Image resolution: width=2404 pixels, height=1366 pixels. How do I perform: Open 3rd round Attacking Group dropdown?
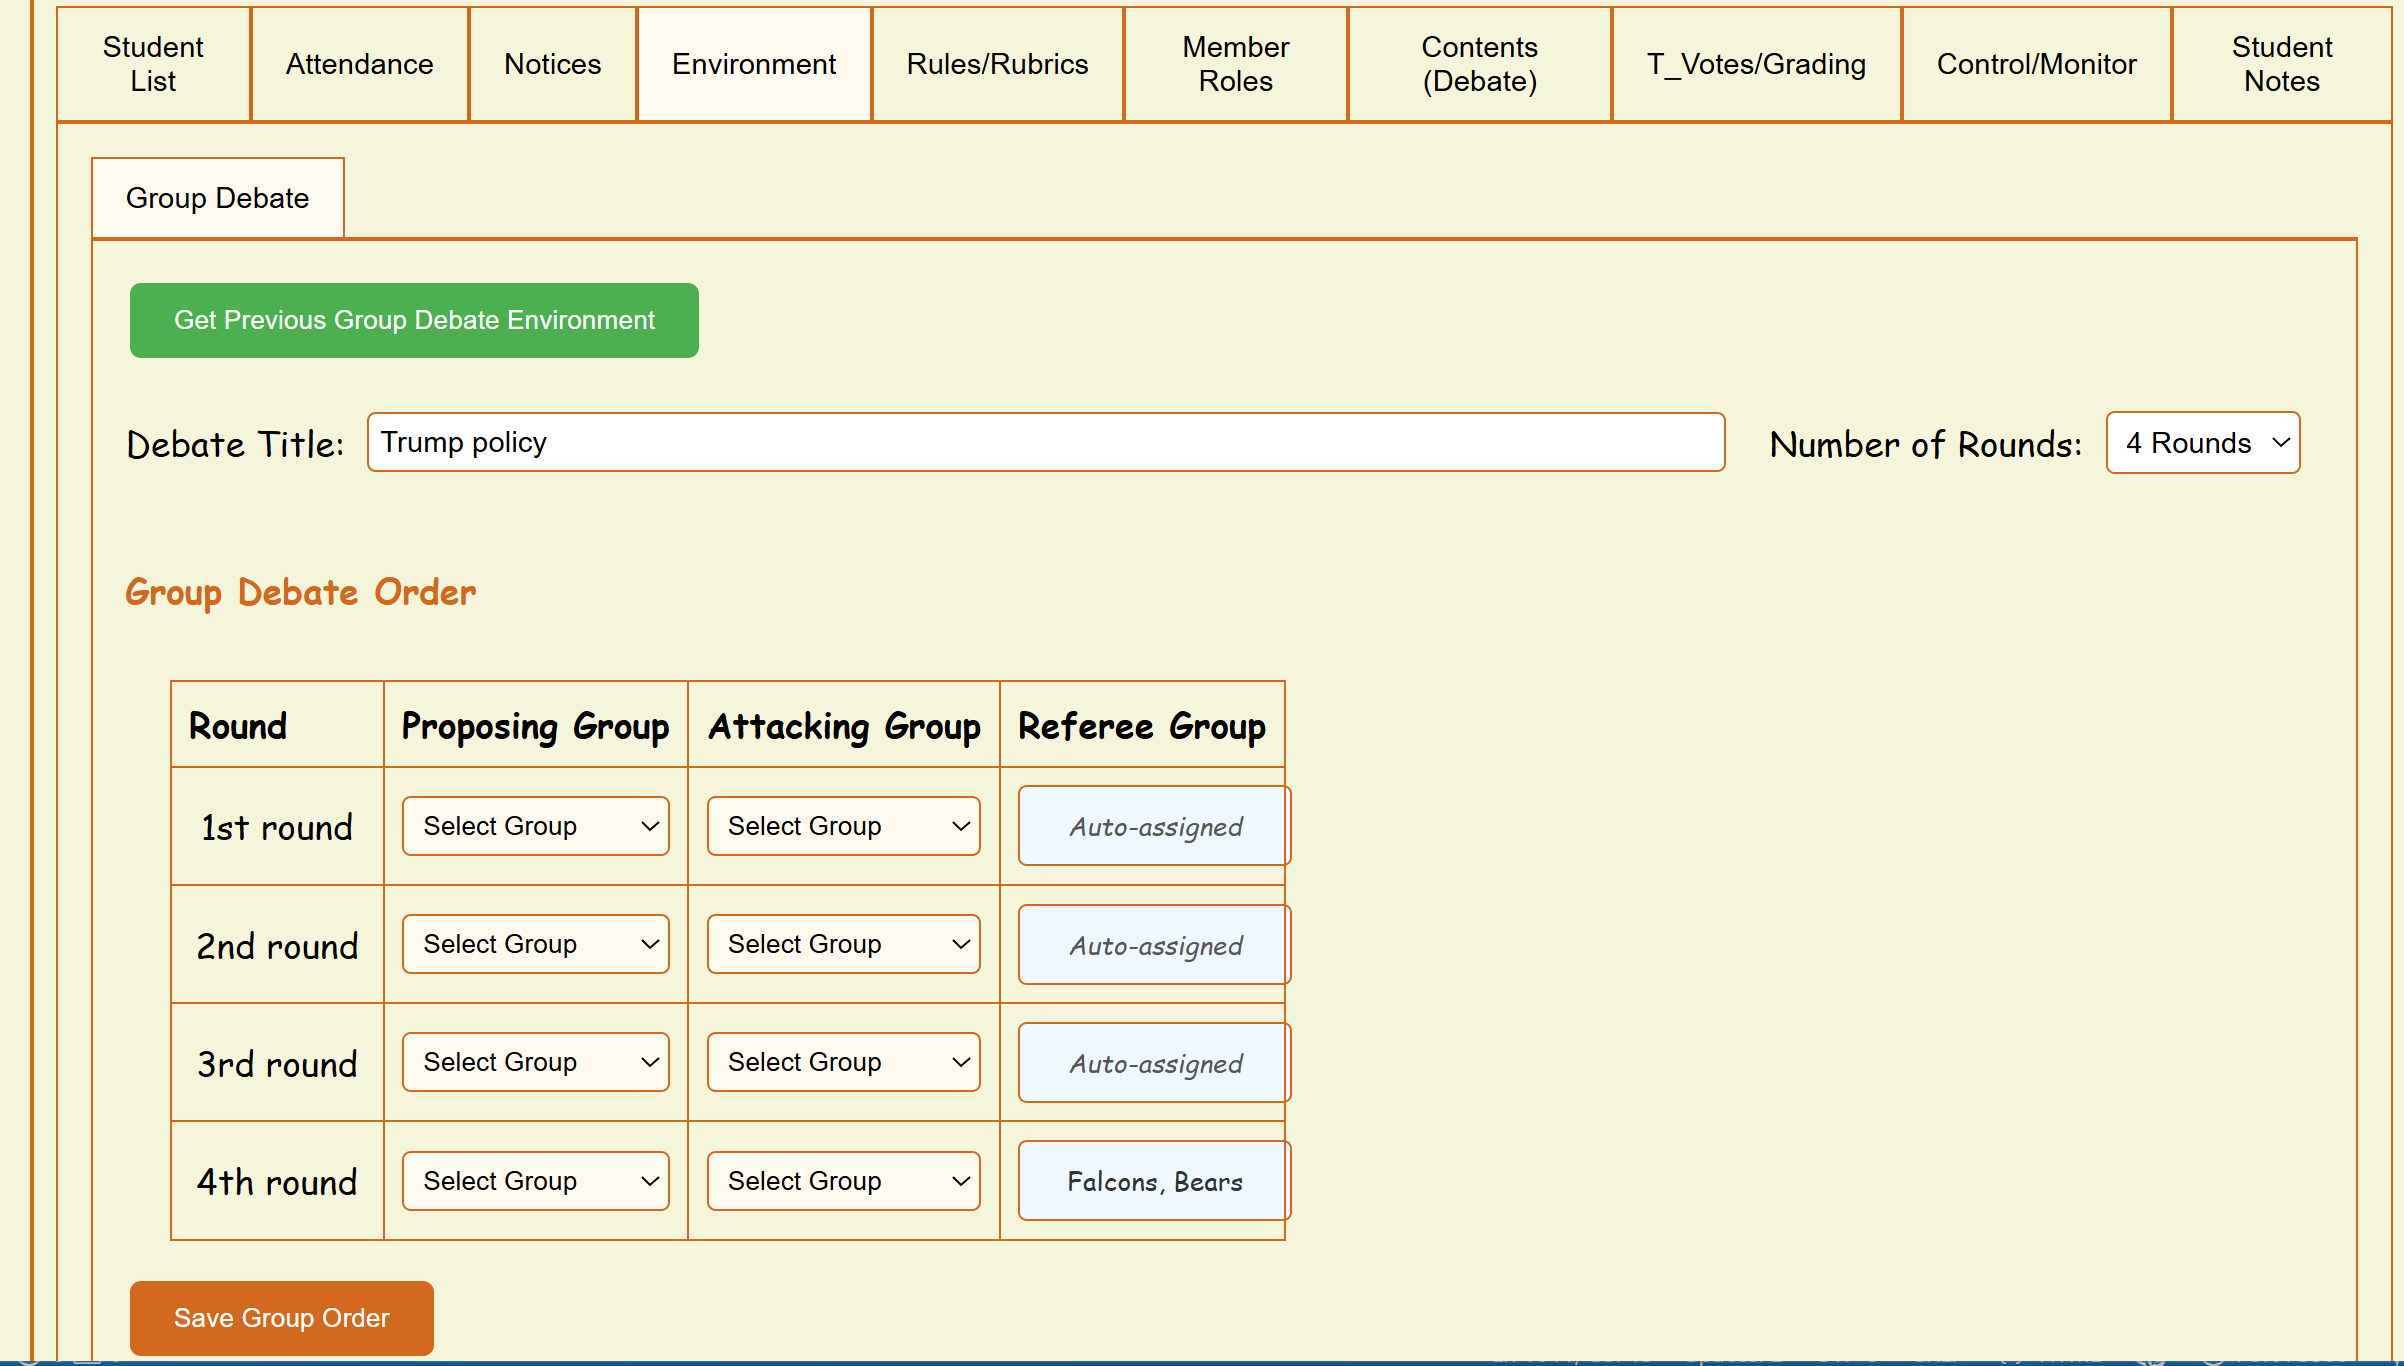click(x=843, y=1062)
